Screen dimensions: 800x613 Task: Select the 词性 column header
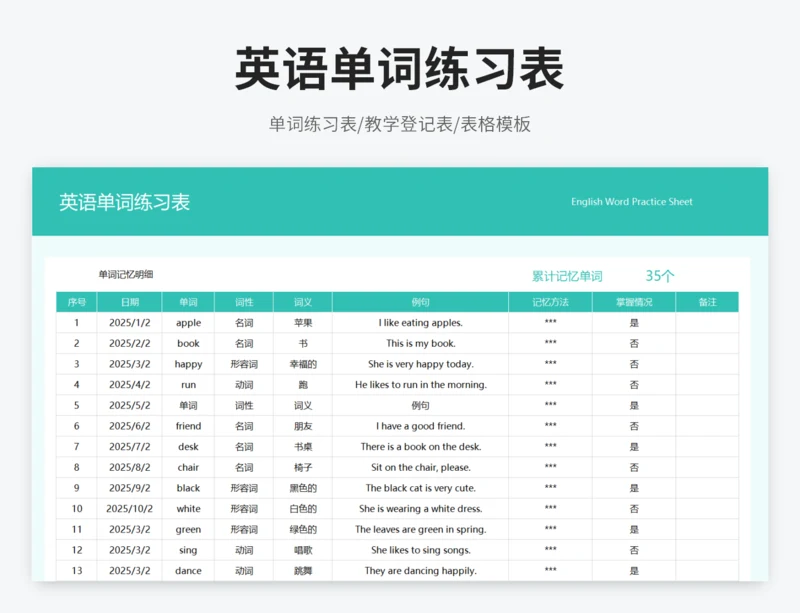pos(244,302)
